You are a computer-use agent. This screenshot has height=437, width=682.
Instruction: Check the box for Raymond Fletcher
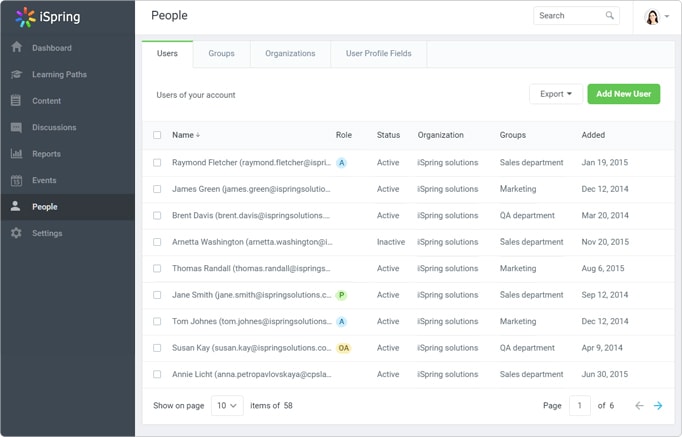157,162
